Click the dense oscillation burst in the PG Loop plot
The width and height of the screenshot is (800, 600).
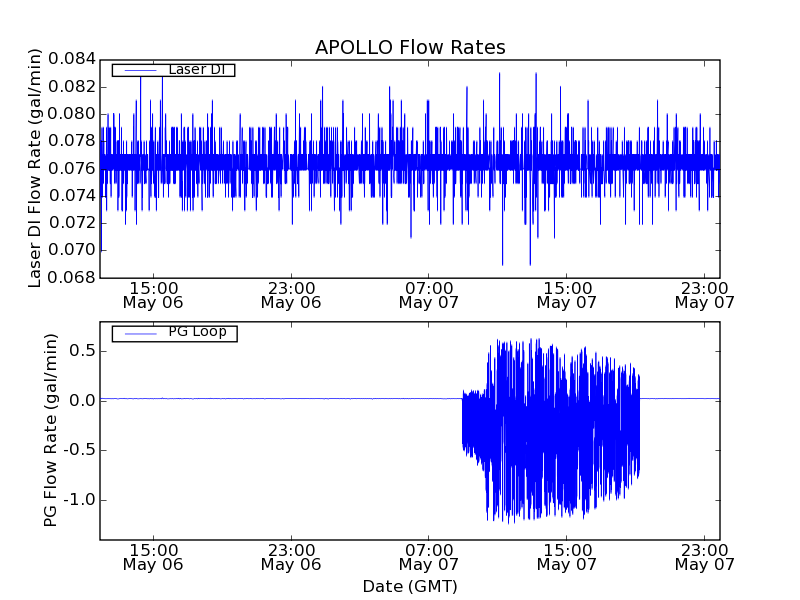click(x=550, y=430)
